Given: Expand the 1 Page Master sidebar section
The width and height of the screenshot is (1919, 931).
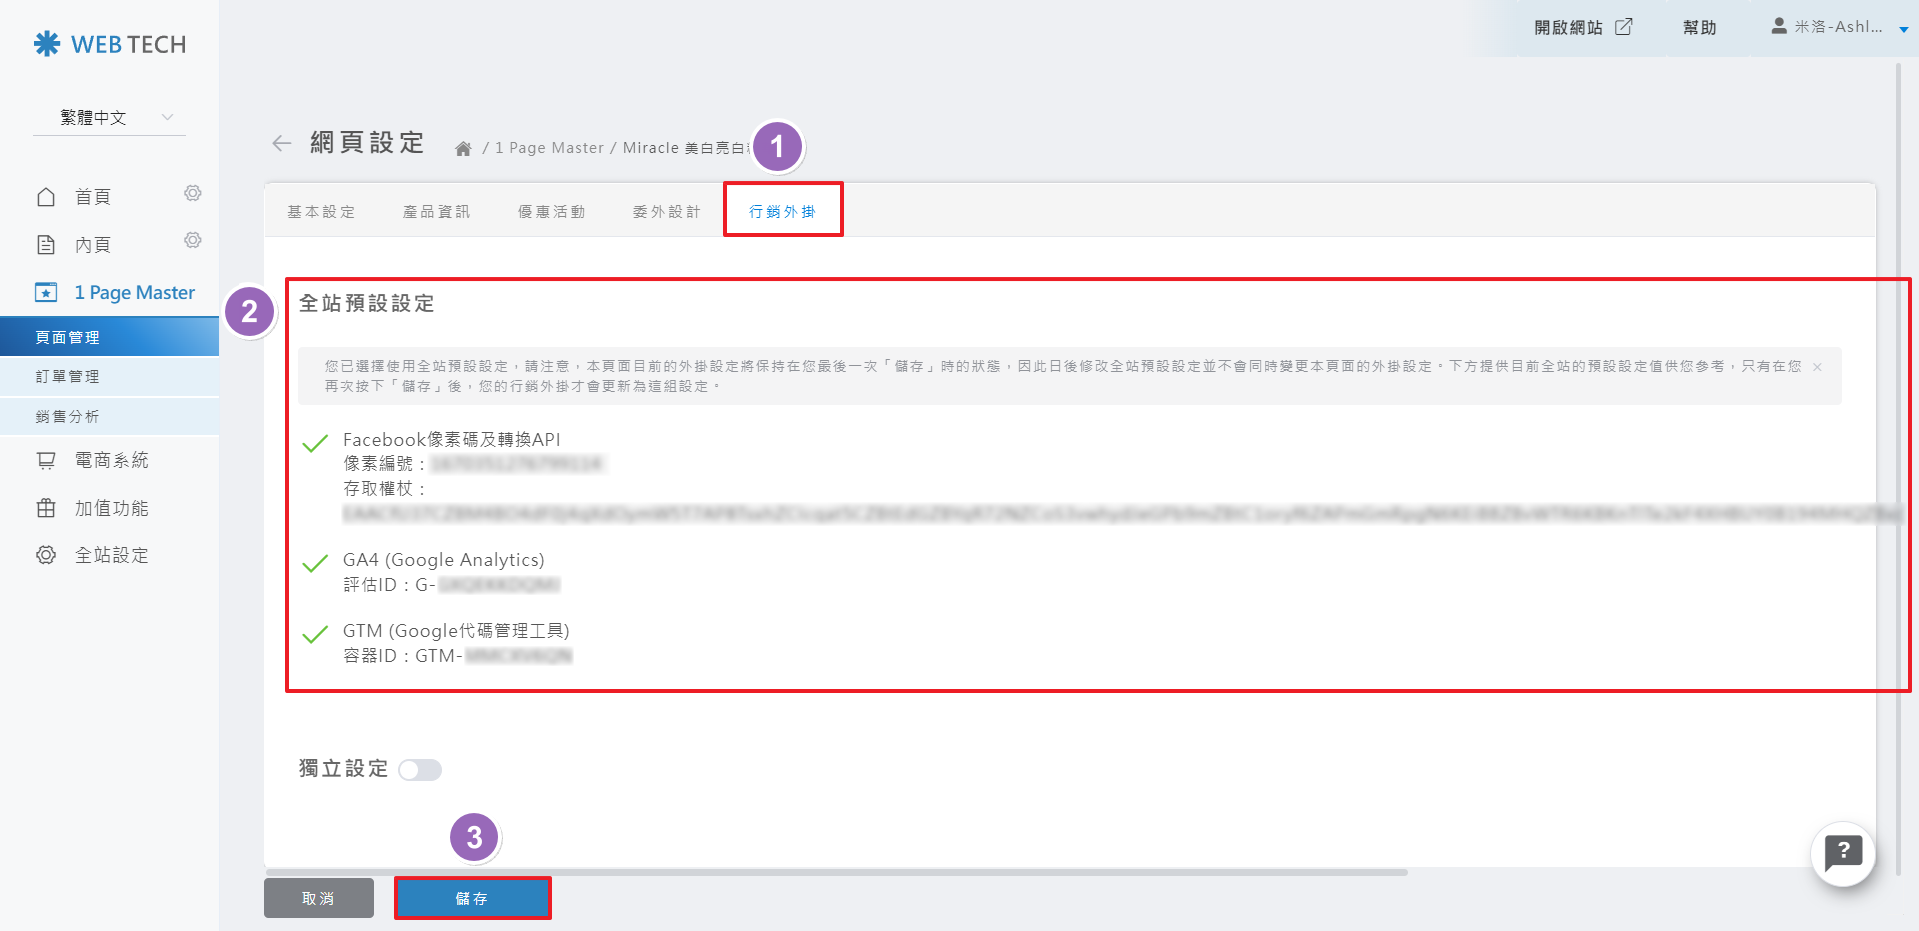Looking at the screenshot, I should (134, 293).
